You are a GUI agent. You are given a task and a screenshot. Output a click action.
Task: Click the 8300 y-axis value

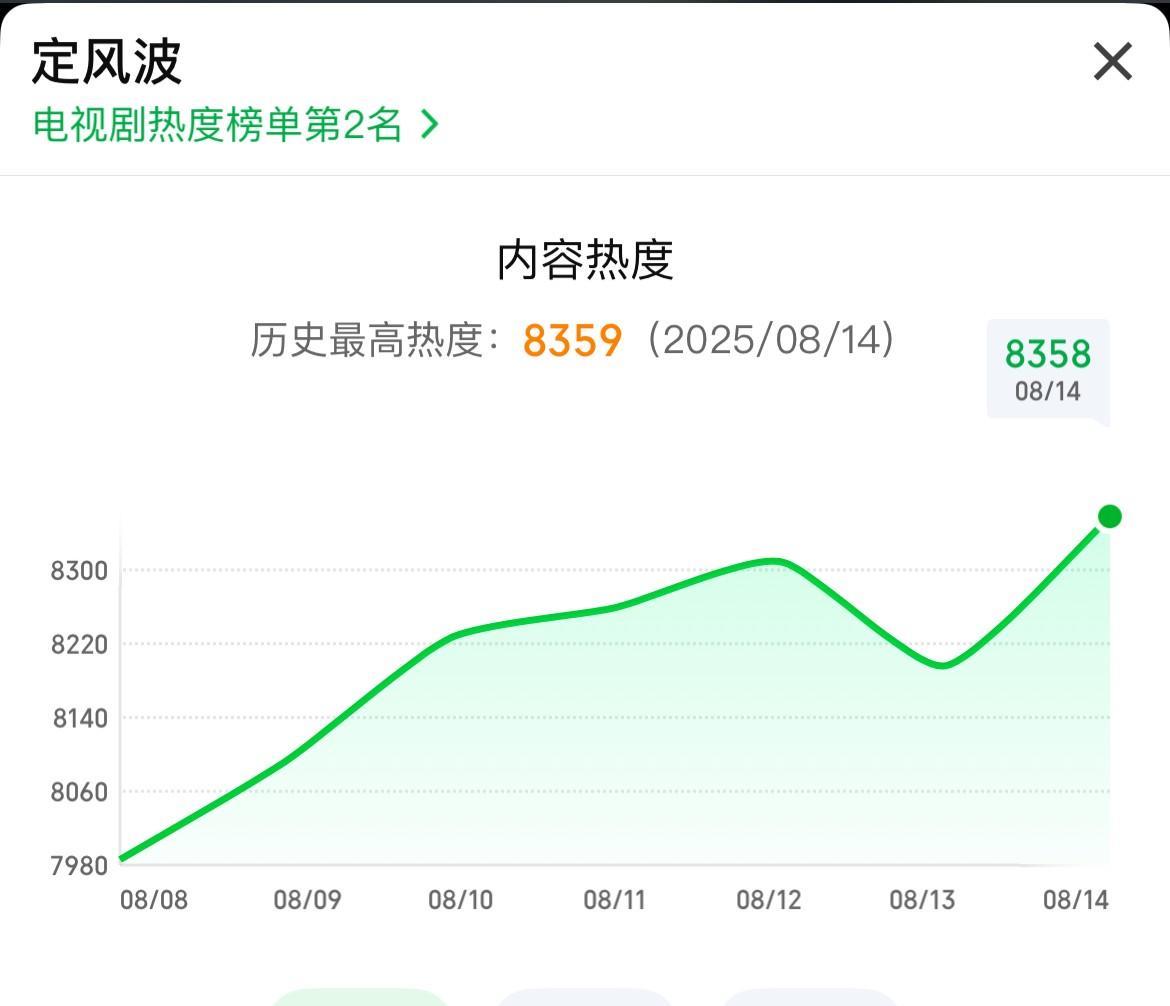click(79, 571)
